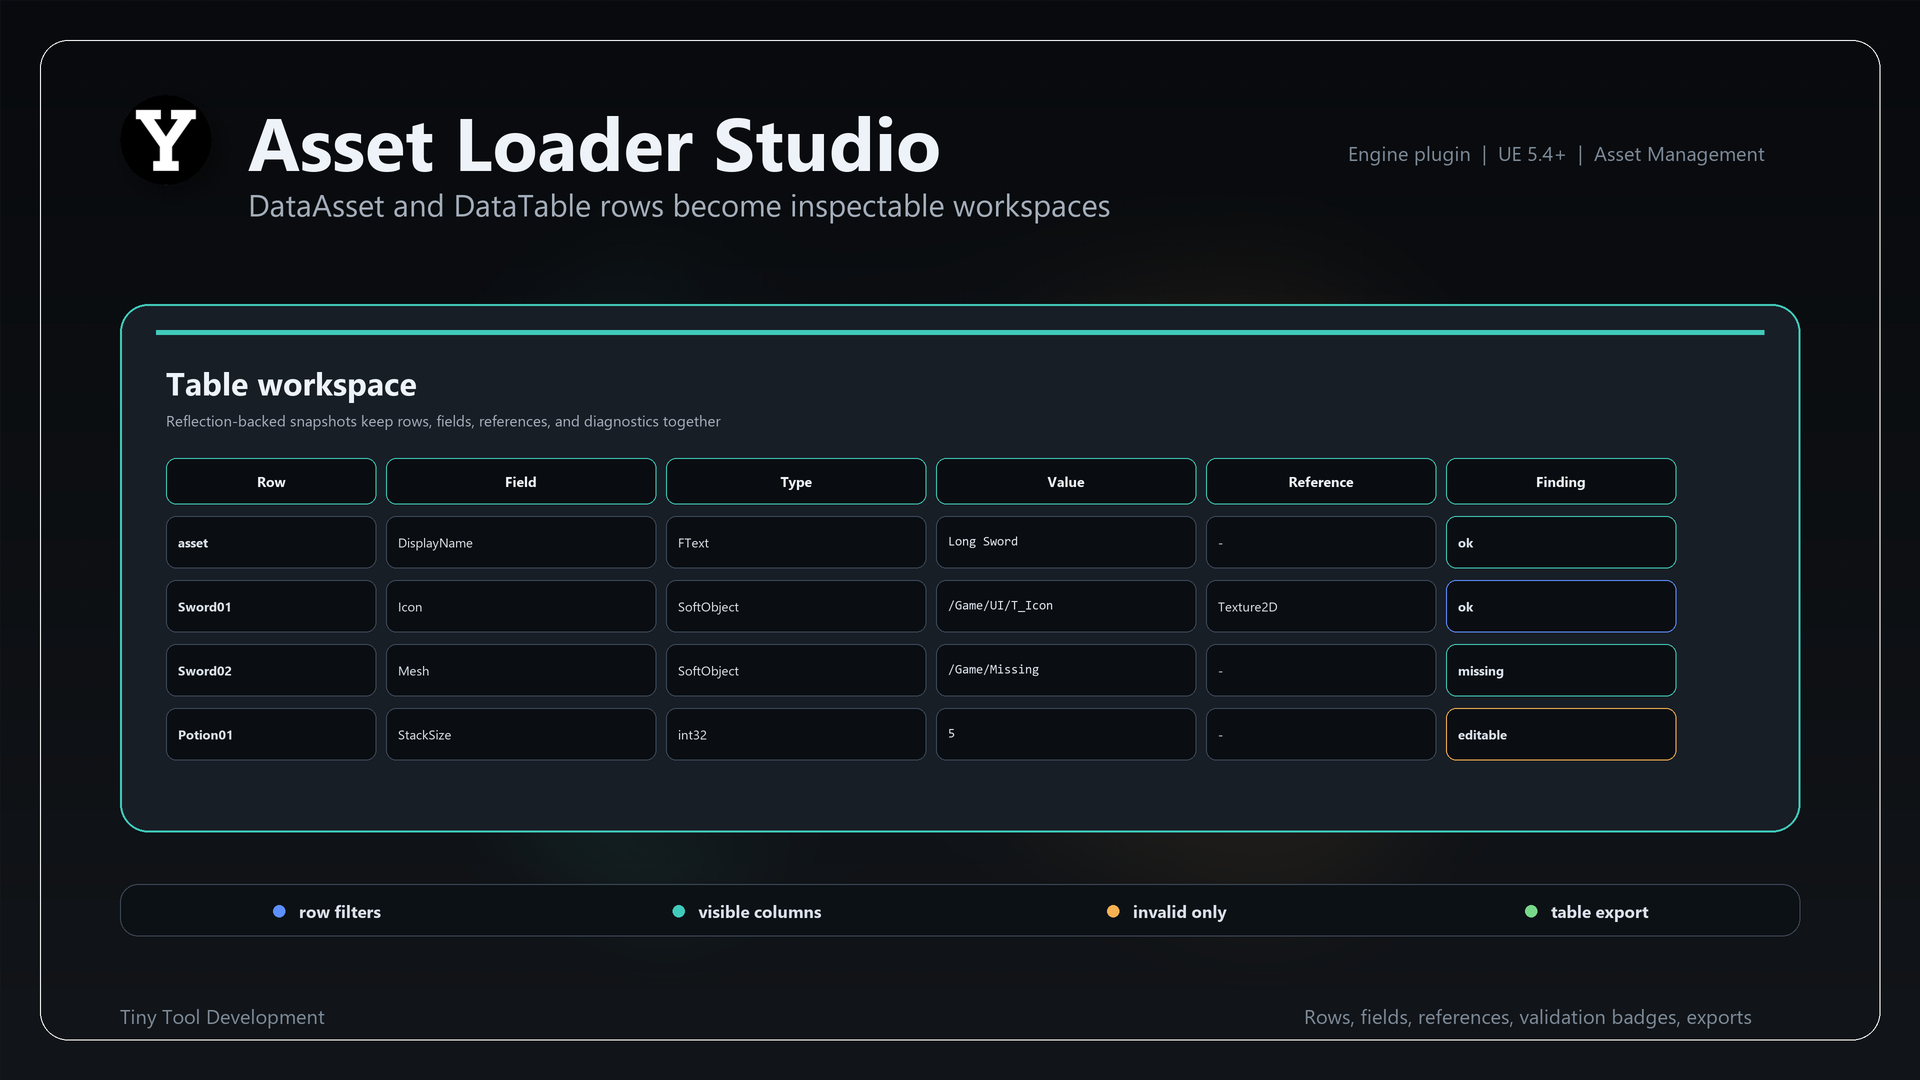This screenshot has height=1080, width=1920.
Task: Click the Tiny Tool Development footer text
Action: point(222,1017)
